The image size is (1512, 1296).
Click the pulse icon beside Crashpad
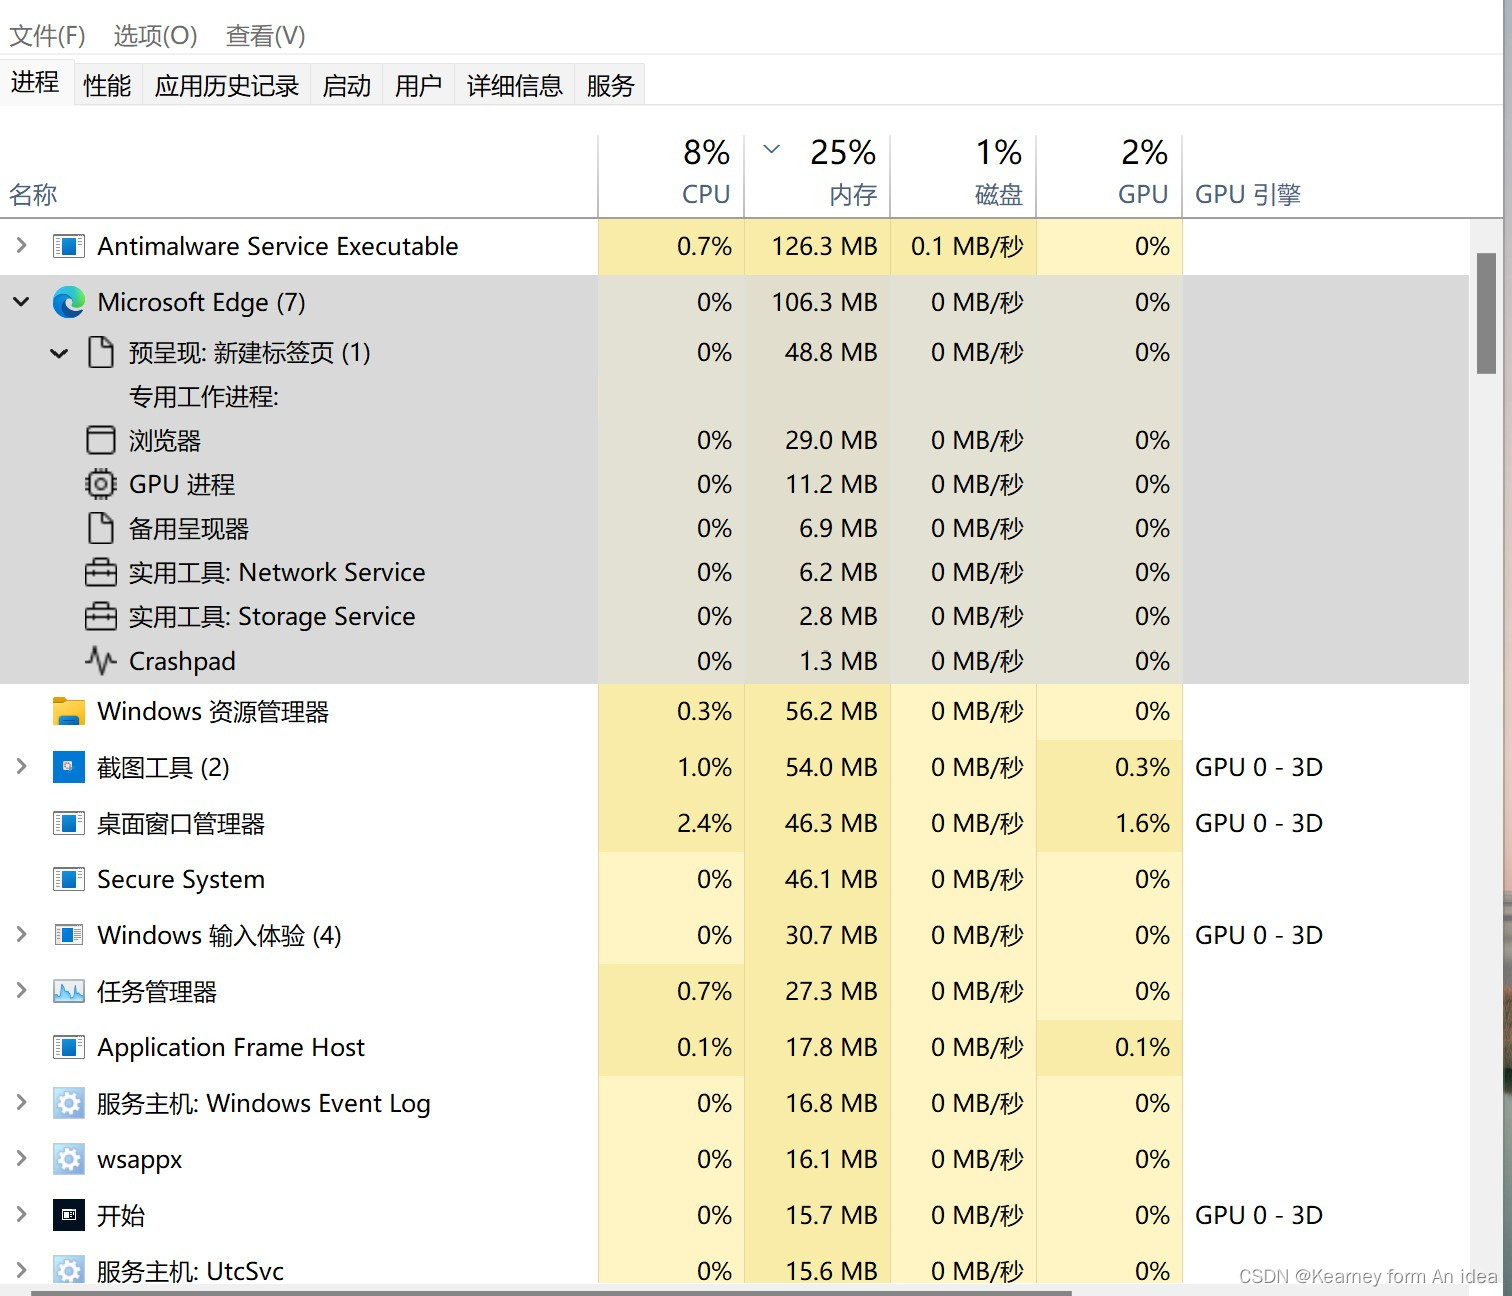click(100, 660)
